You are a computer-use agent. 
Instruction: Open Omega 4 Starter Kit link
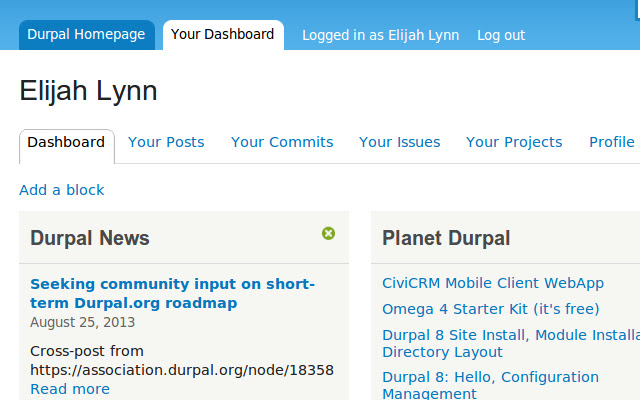tap(491, 309)
